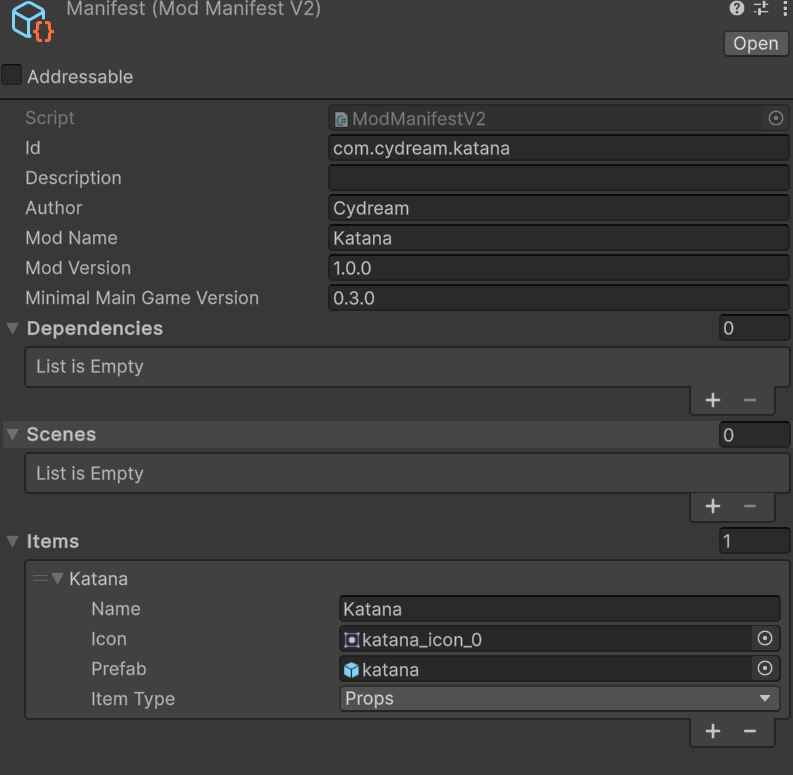Add a new Scenes entry

point(713,506)
